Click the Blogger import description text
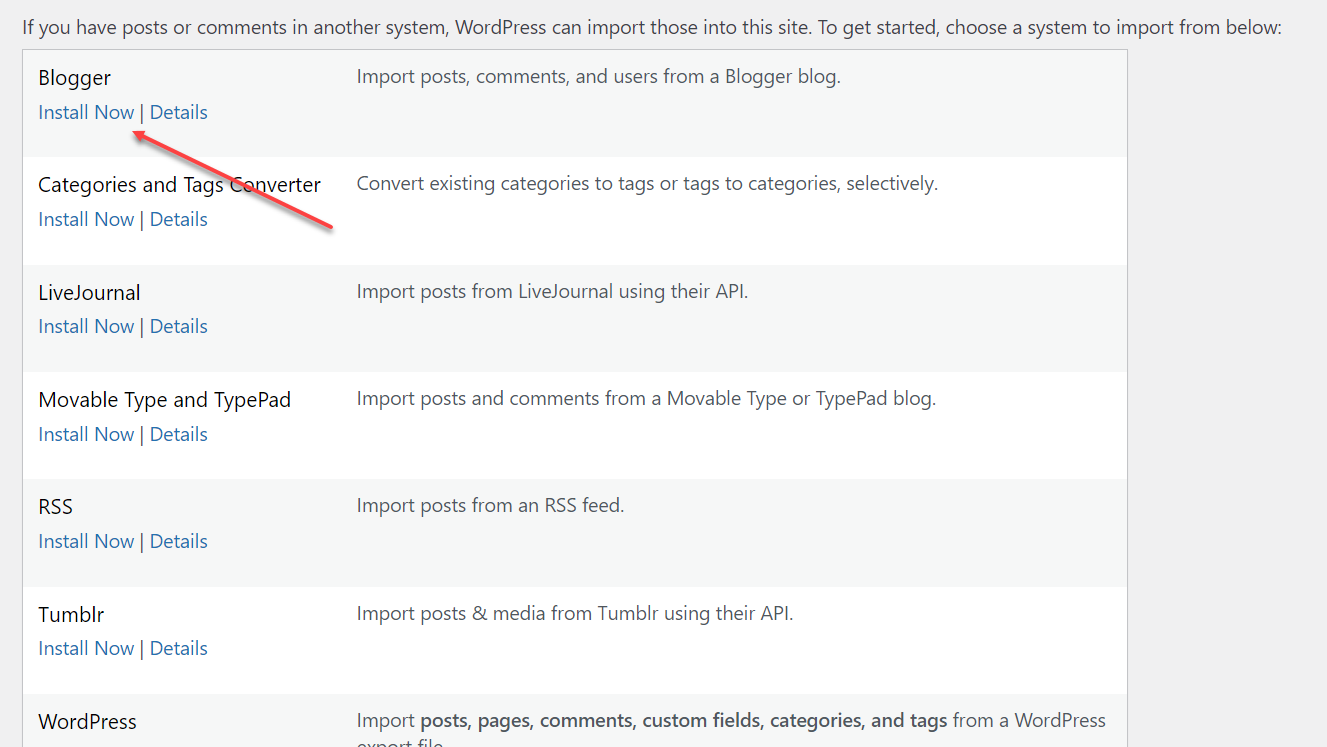The height and width of the screenshot is (747, 1327). [598, 76]
